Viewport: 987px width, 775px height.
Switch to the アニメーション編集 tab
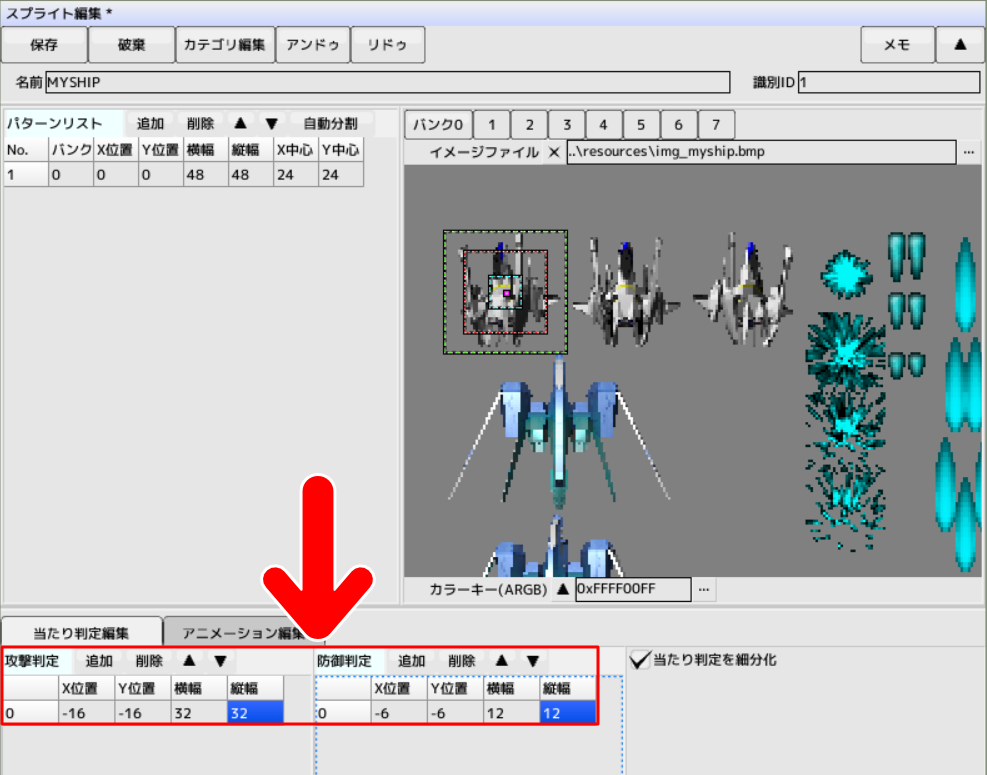click(240, 633)
